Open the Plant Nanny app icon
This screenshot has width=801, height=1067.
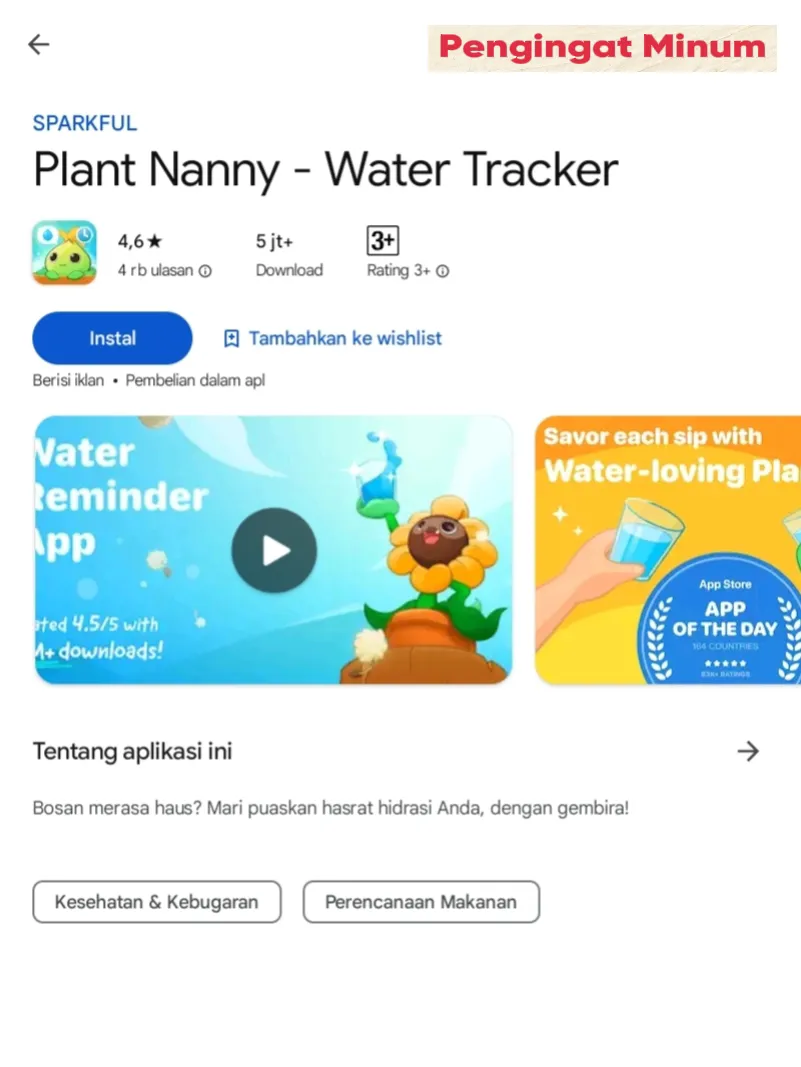pos(65,252)
